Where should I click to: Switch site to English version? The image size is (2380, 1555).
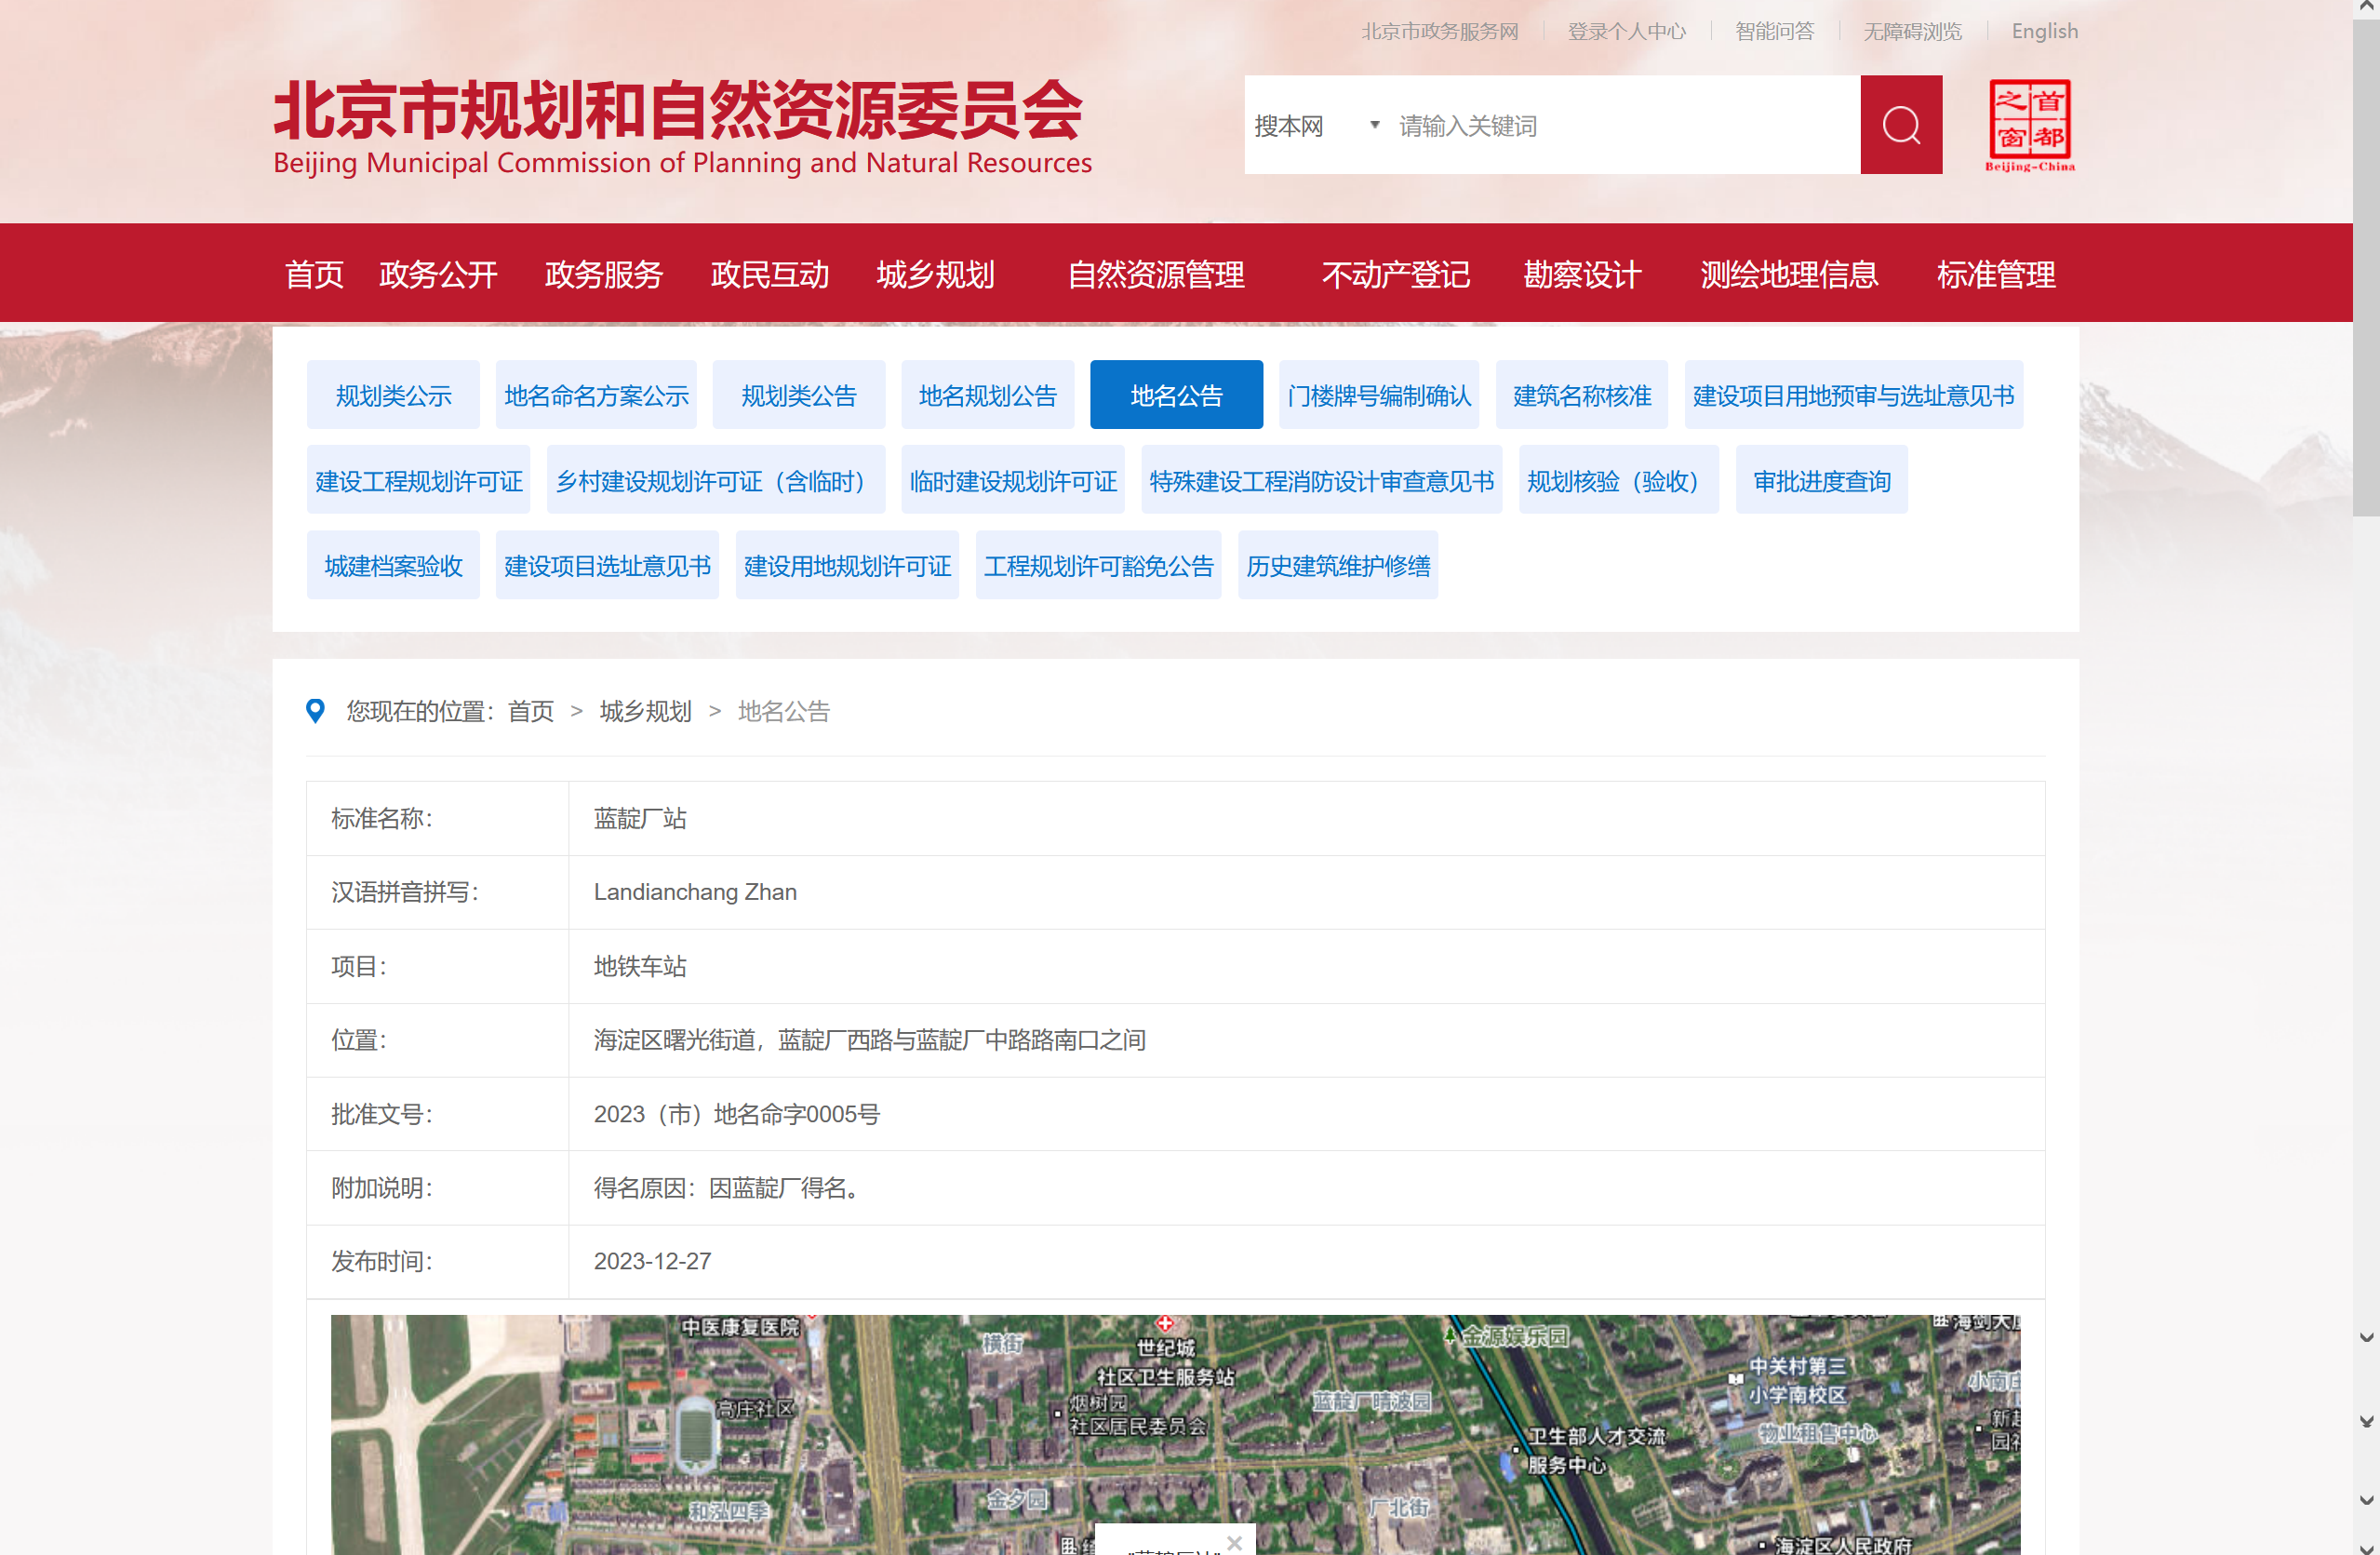click(2044, 31)
